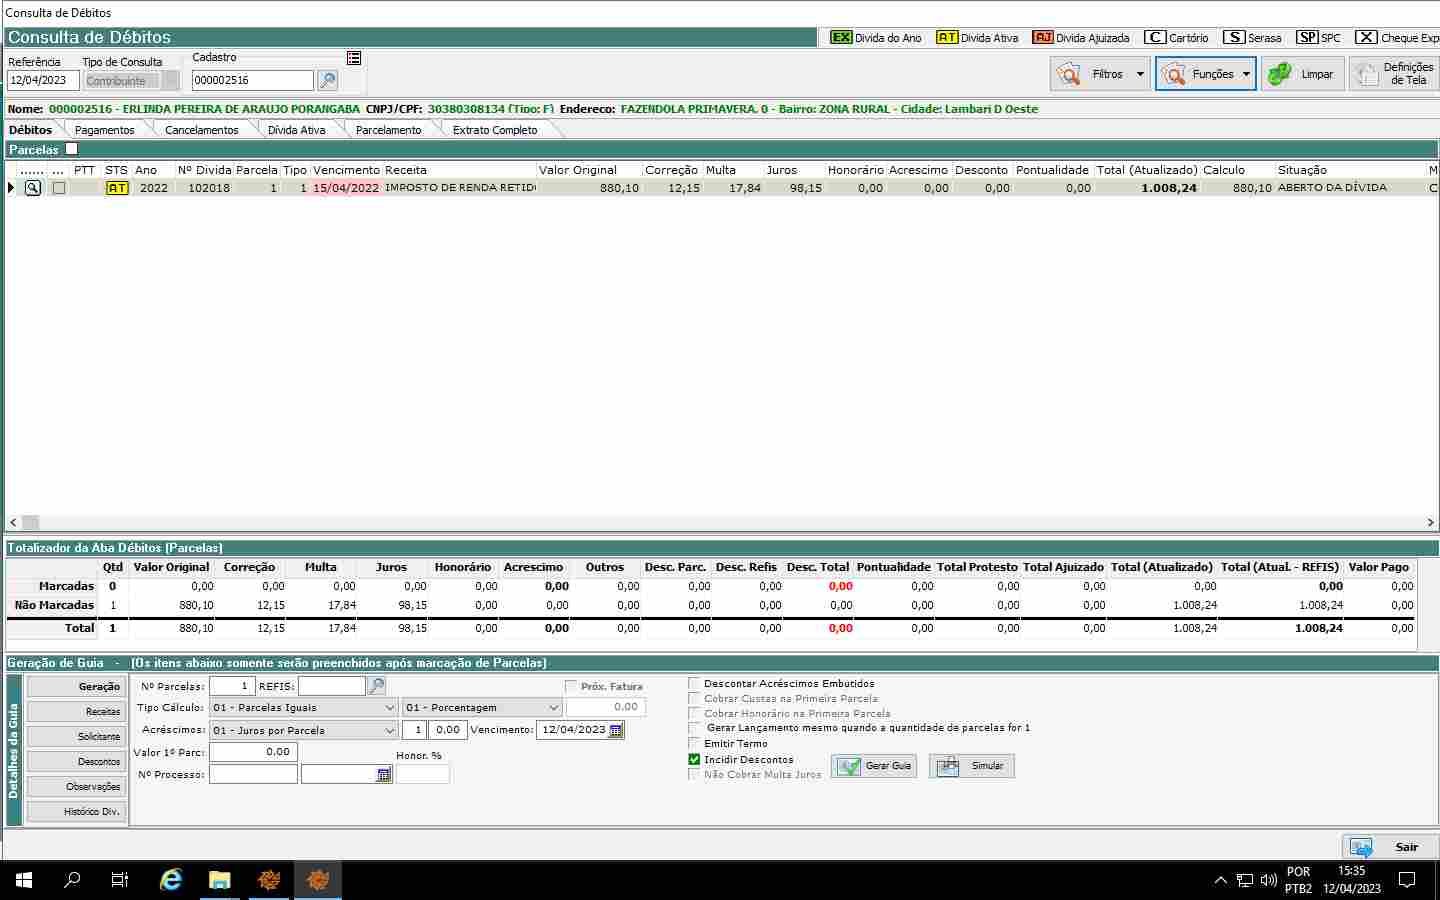Open calendar icon next to Nº Processo
The image size is (1440, 900).
point(383,775)
